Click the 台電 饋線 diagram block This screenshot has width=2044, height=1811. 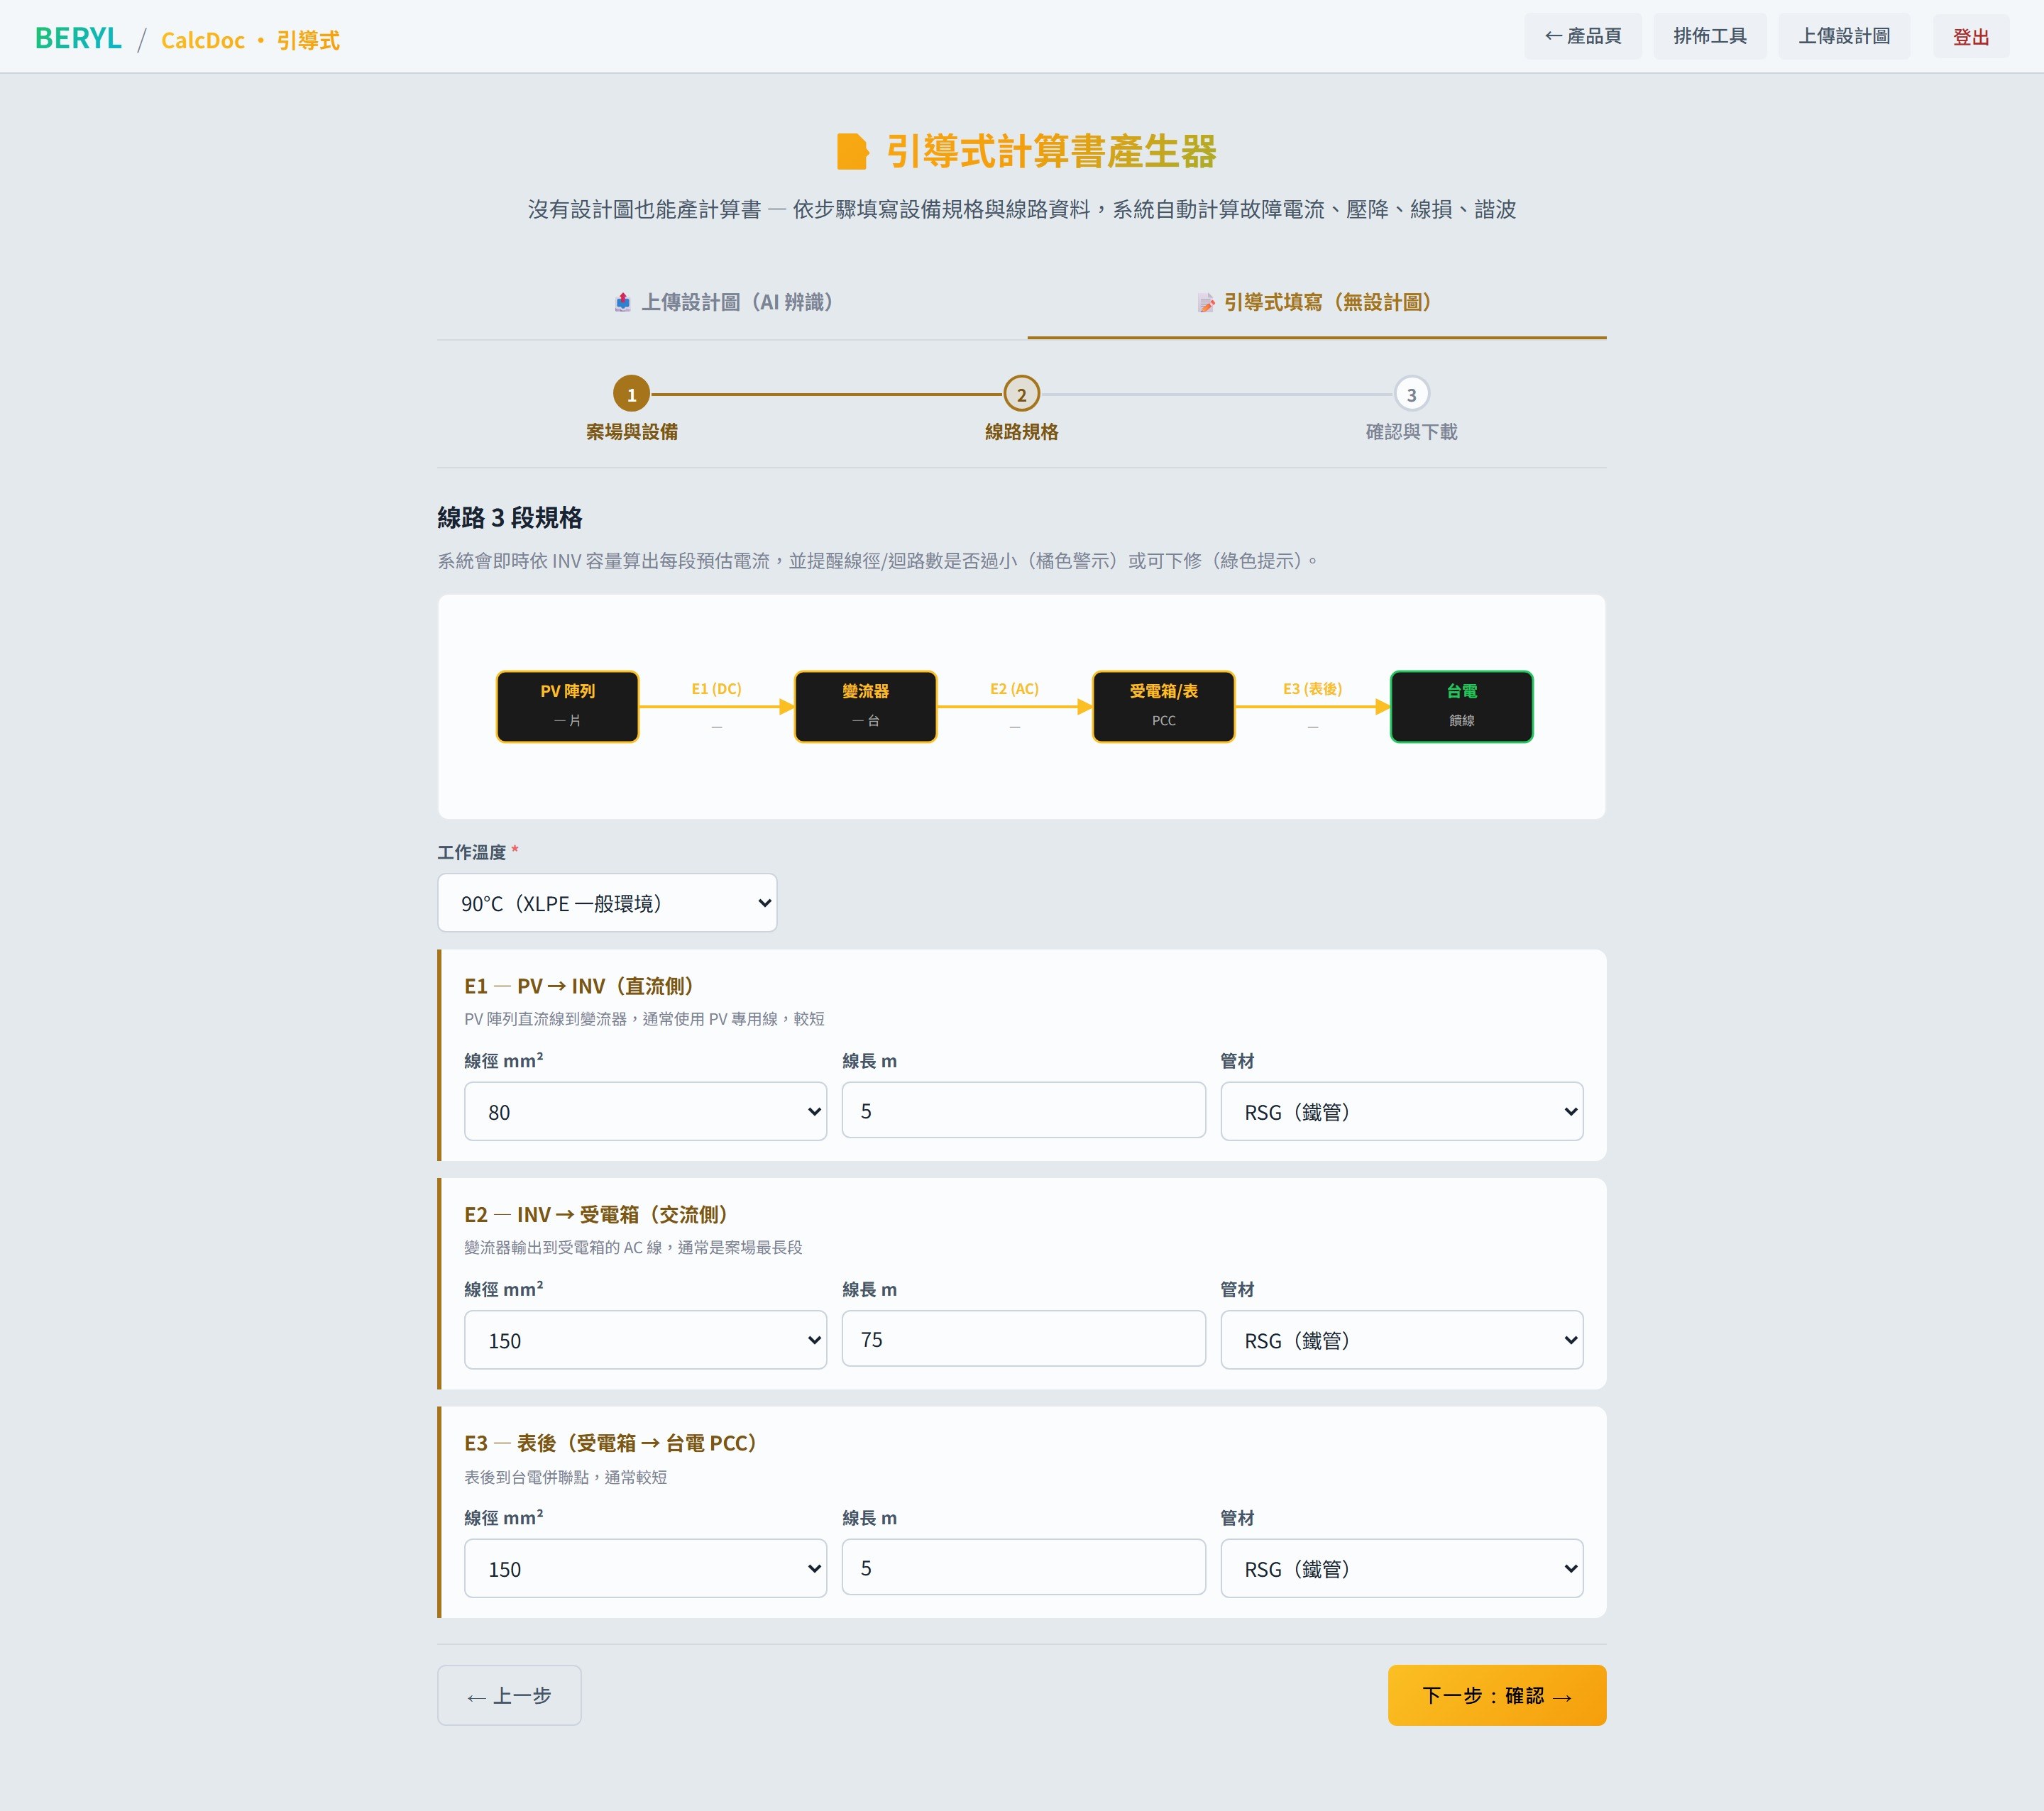[x=1461, y=706]
